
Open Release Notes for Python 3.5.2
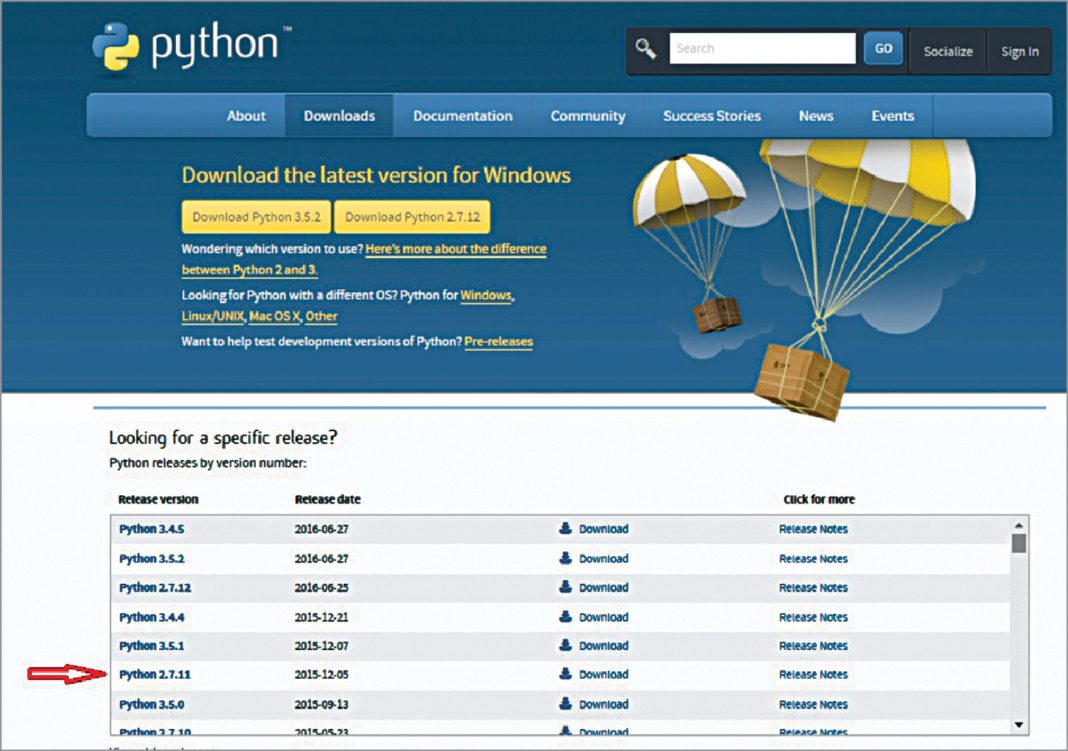(x=813, y=559)
